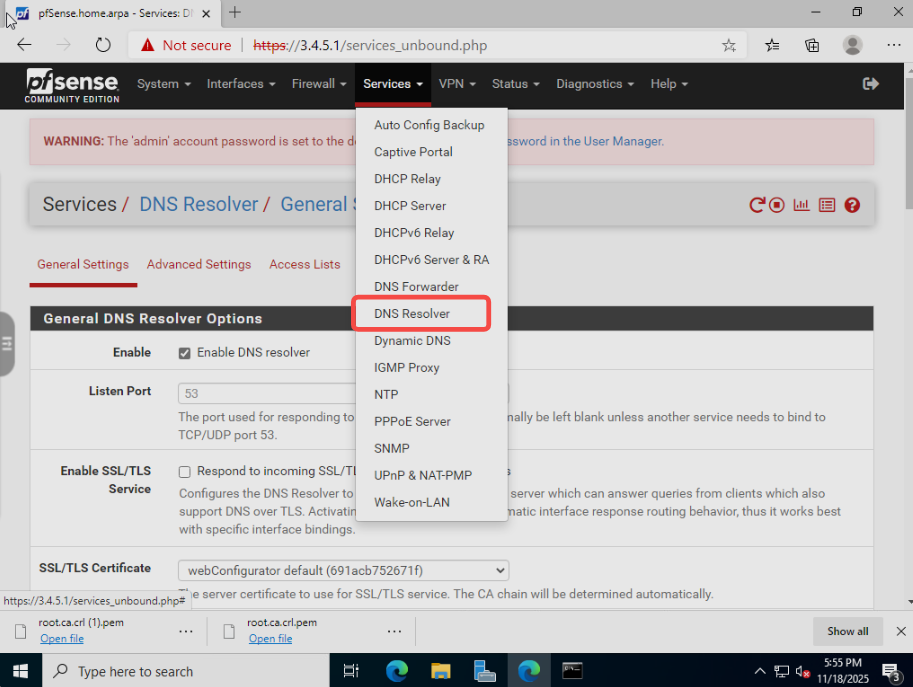This screenshot has height=687, width=913.
Task: Select DHCPv6 Relay menu entry
Action: pyautogui.click(x=431, y=233)
